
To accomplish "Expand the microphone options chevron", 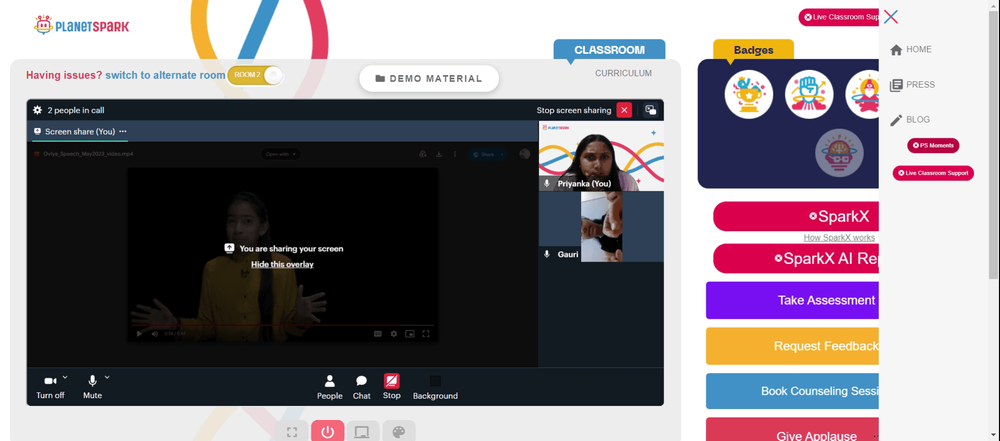I will pos(107,377).
